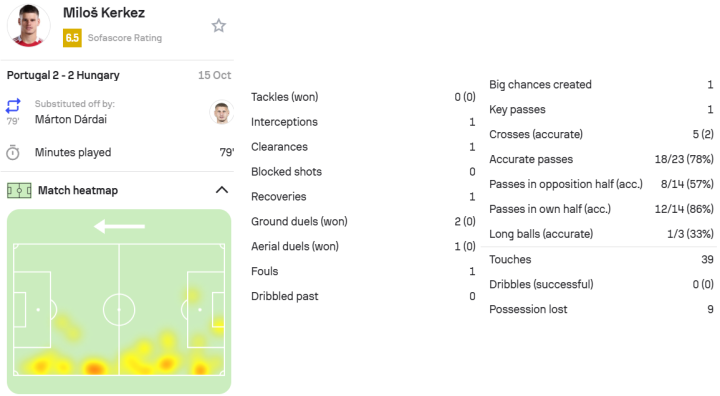Click the substitution arrows icon
720x396 pixels.
tap(13, 106)
